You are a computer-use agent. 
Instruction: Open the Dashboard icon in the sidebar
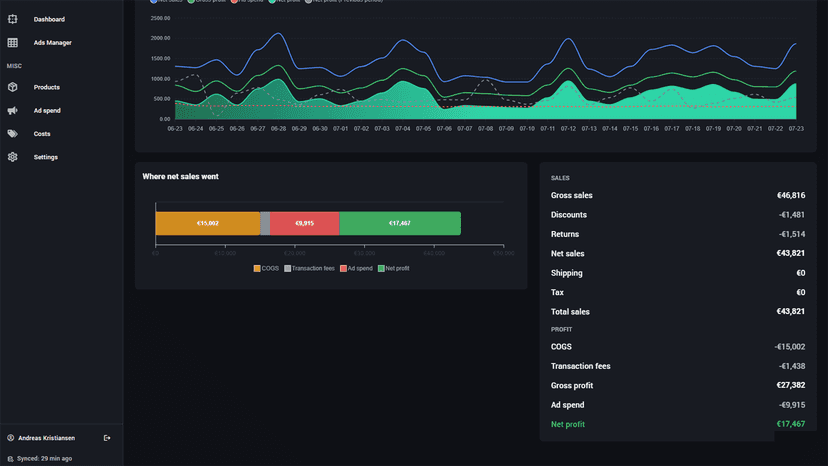(13, 19)
